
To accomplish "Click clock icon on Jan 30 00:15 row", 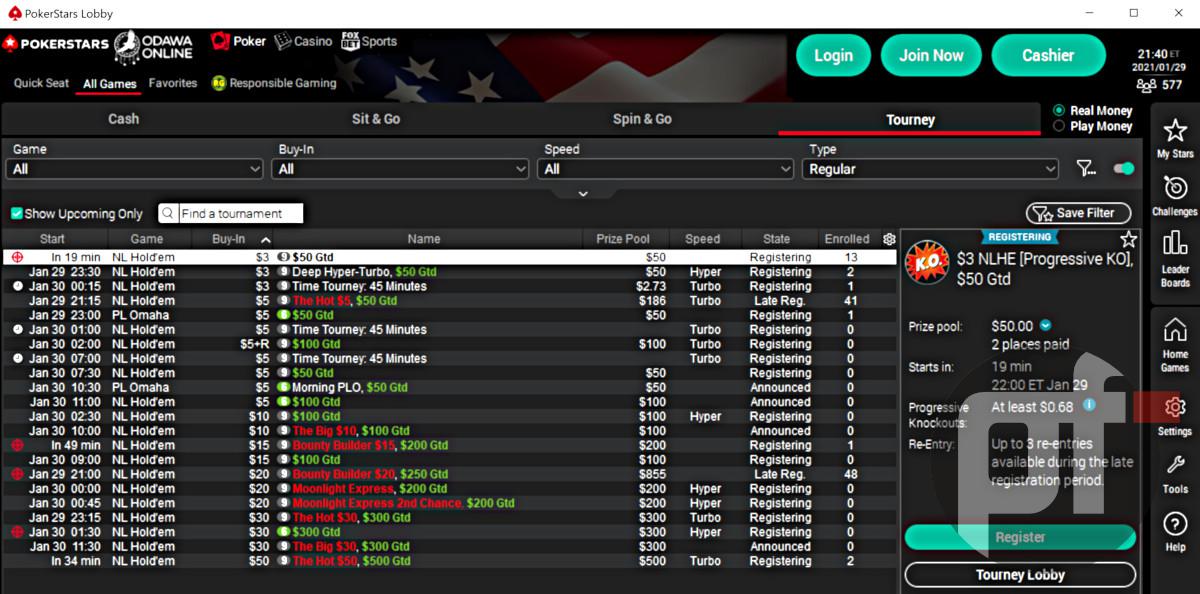I will click(17, 286).
